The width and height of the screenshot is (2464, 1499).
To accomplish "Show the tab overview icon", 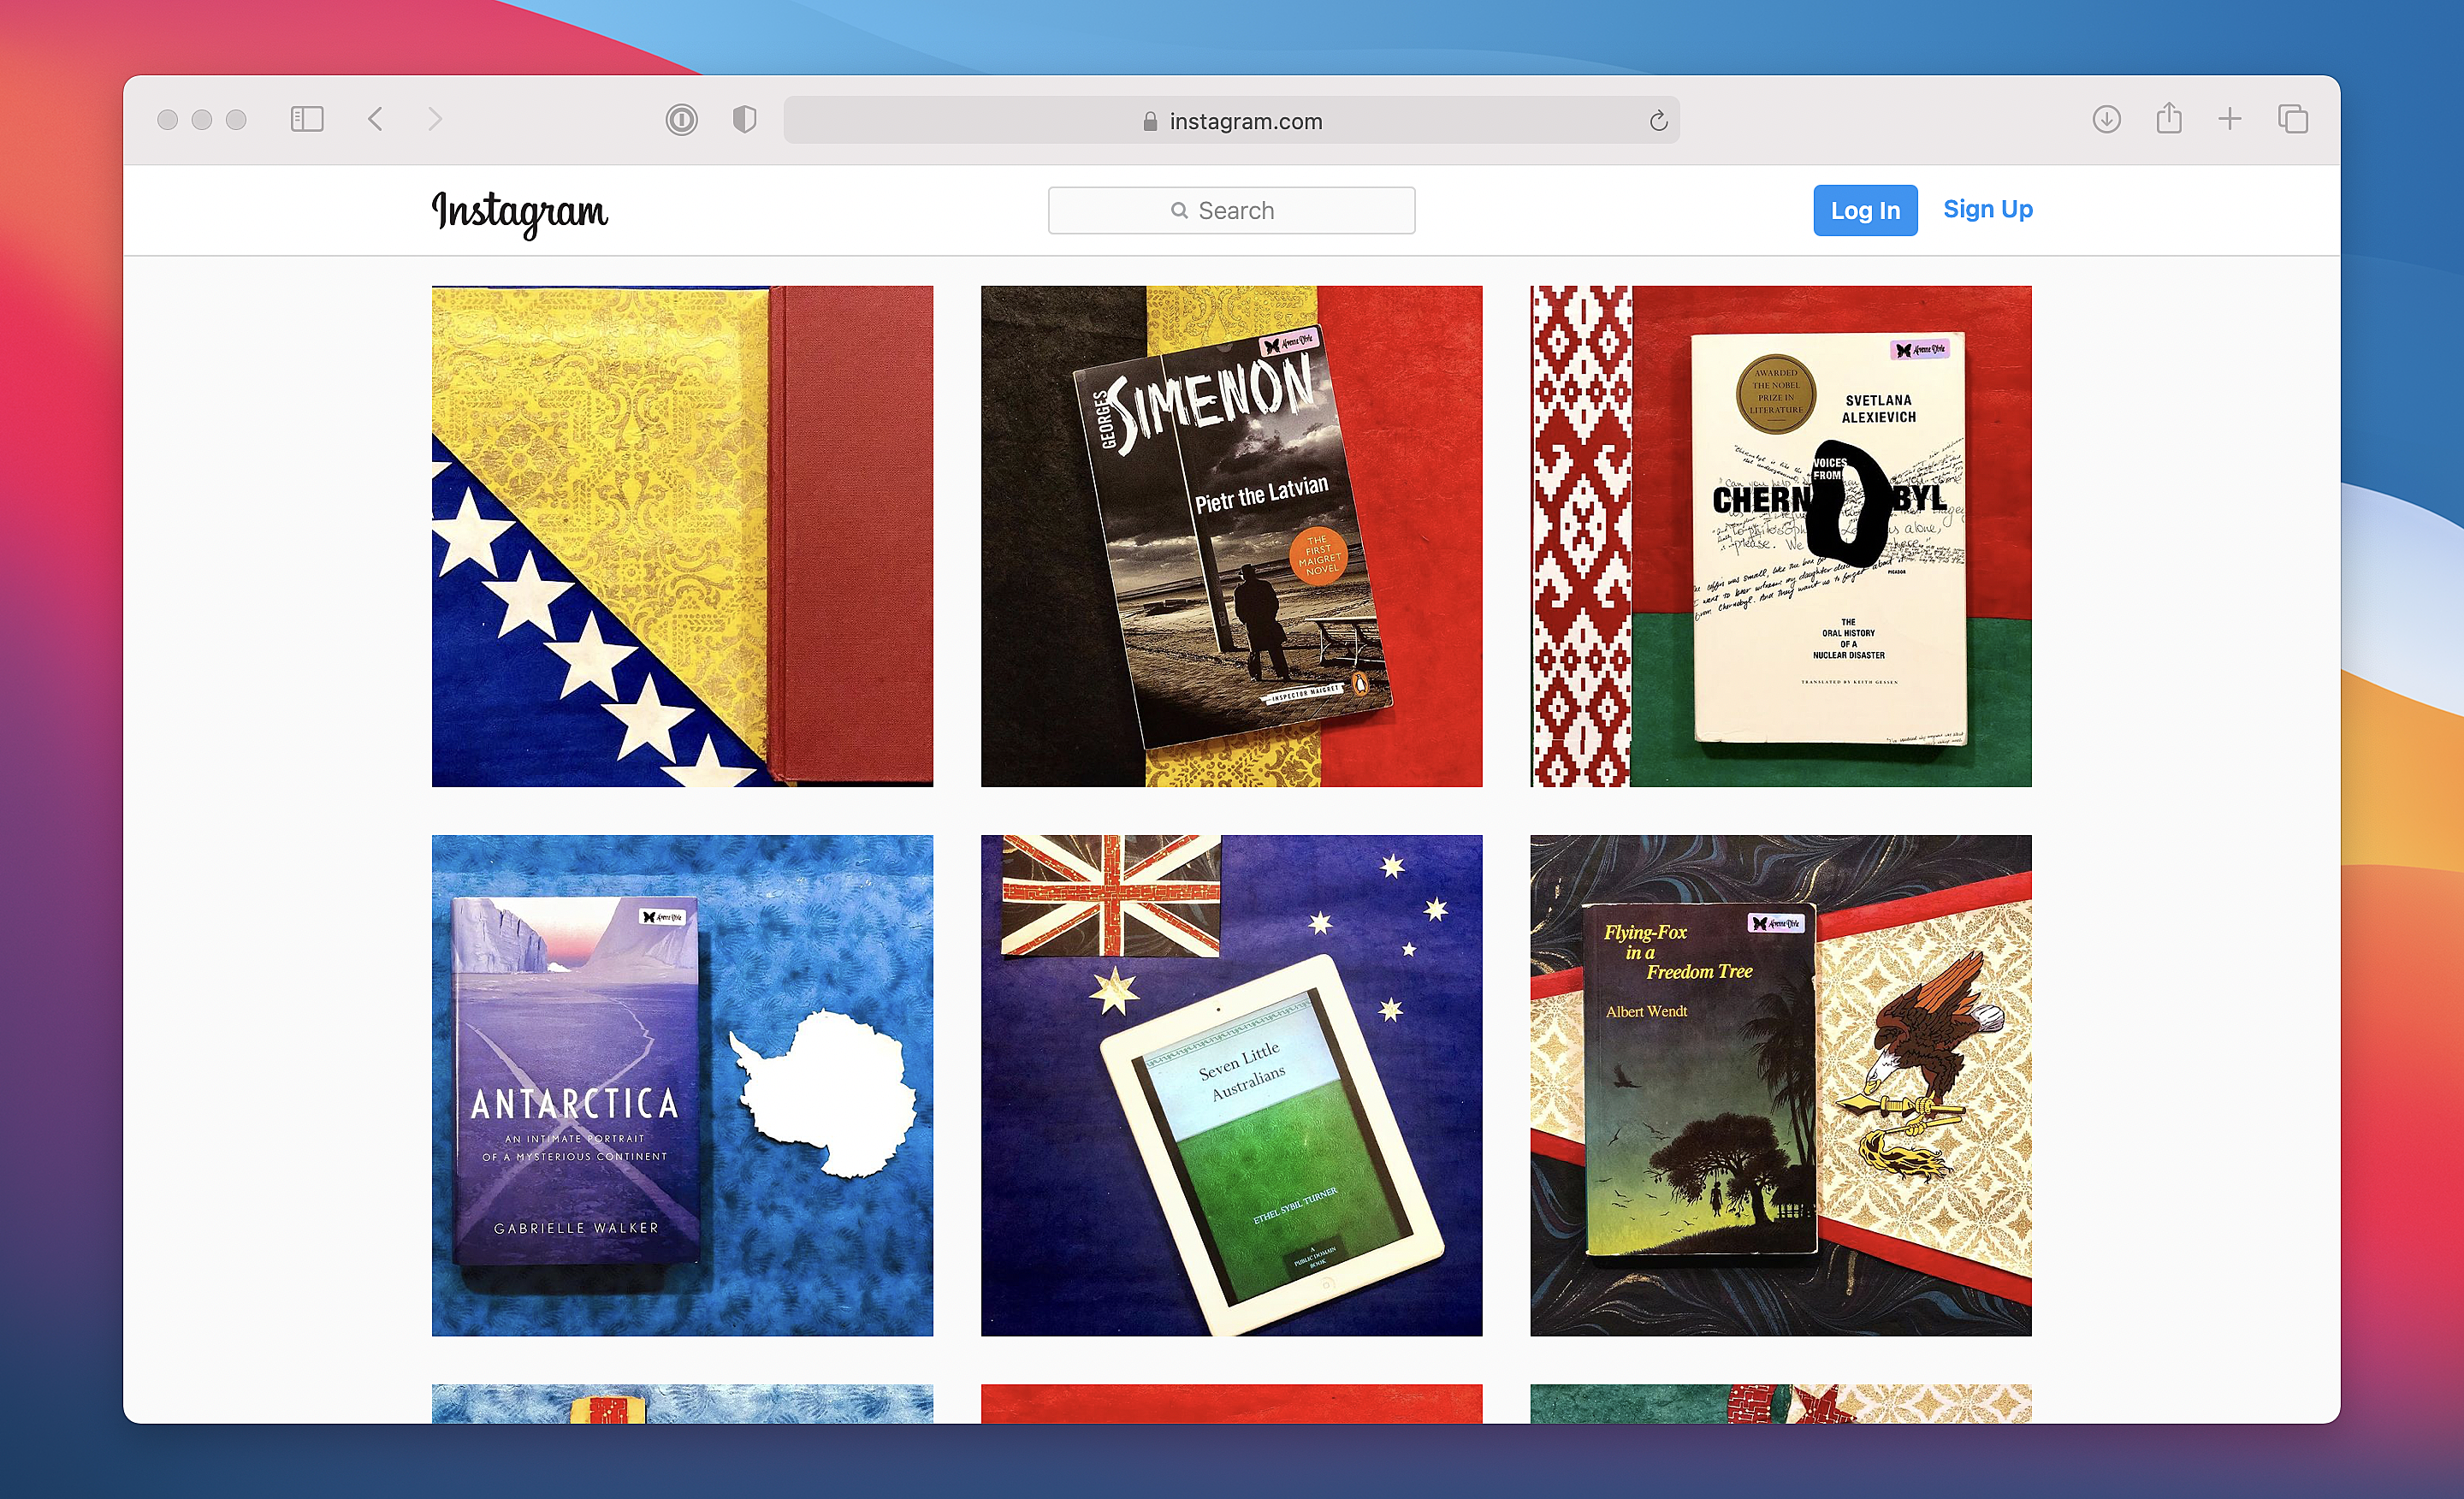I will pyautogui.click(x=2293, y=120).
